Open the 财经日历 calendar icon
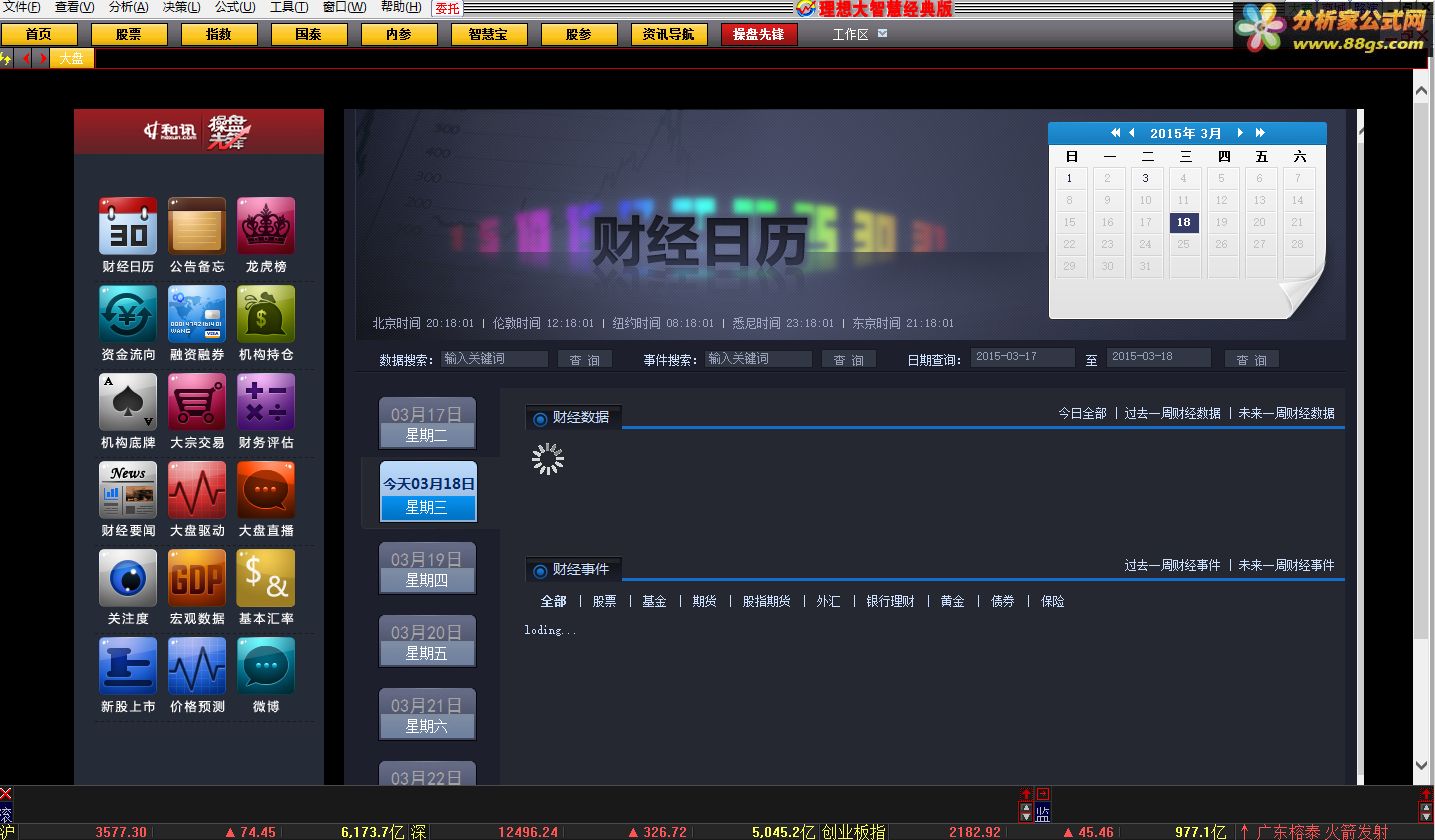 (128, 226)
